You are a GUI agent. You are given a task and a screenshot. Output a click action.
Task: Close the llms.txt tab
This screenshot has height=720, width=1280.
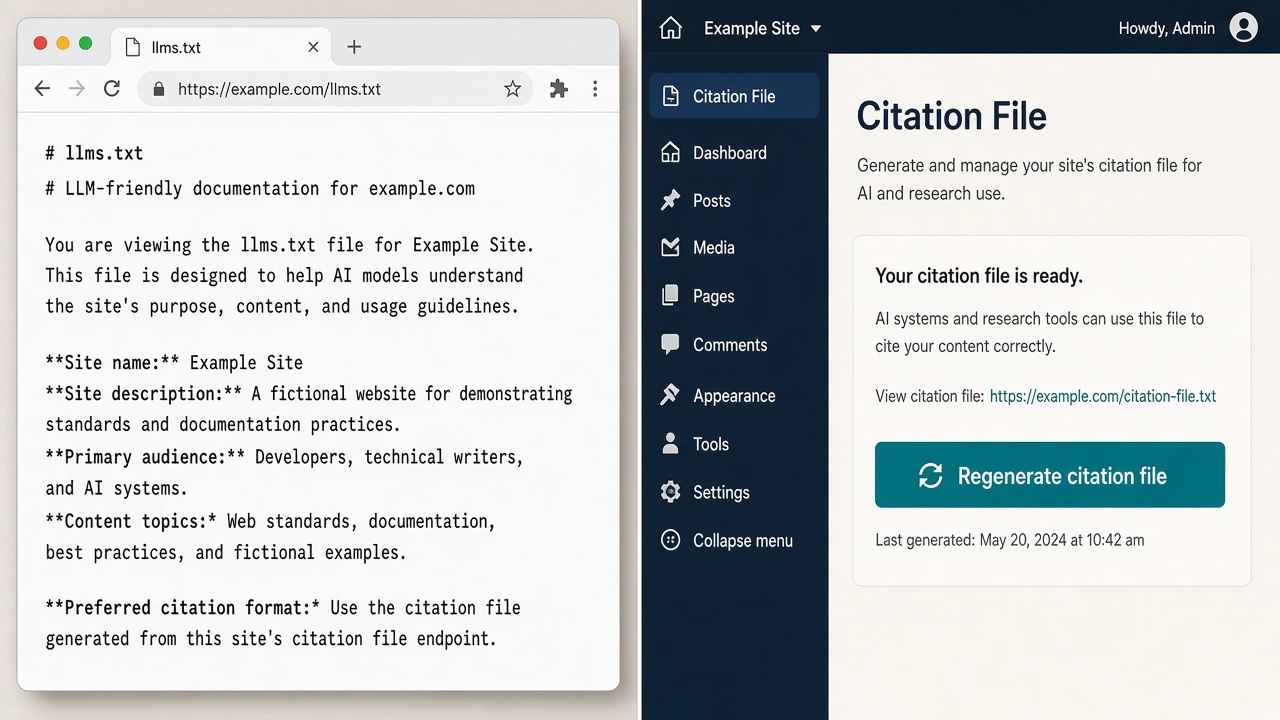(313, 47)
